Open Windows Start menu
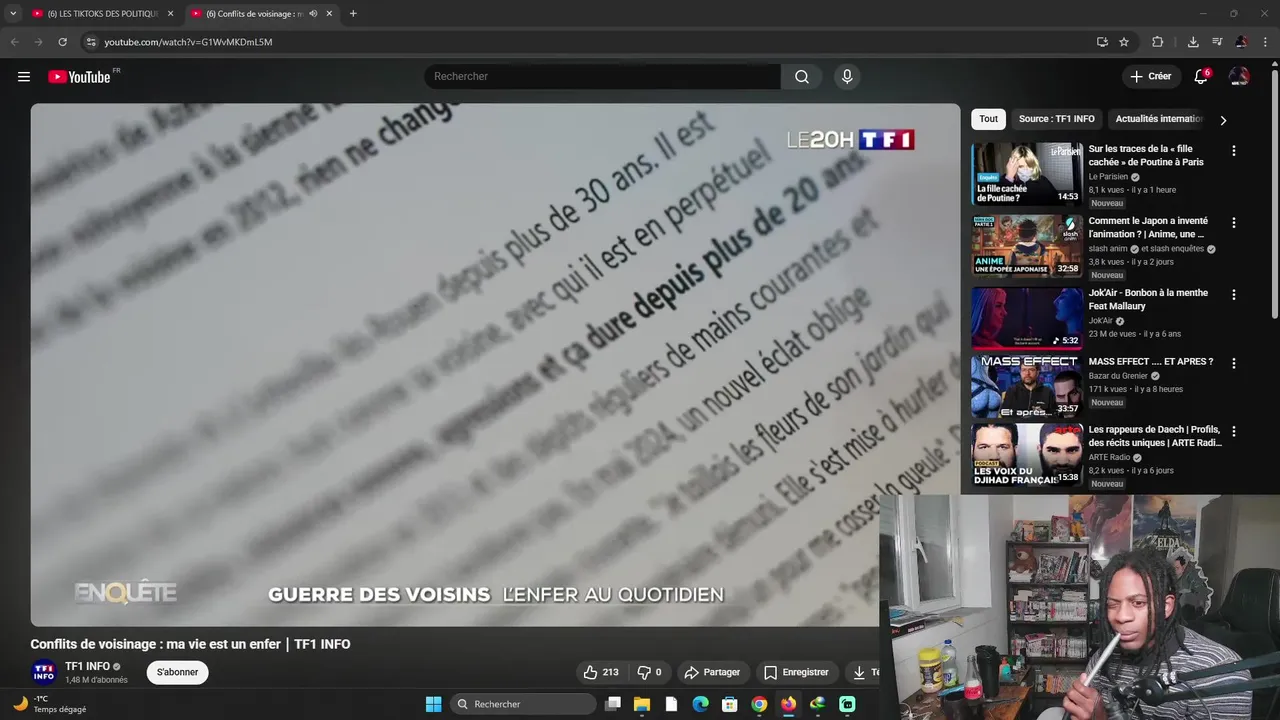Viewport: 1280px width, 720px height. 433,704
